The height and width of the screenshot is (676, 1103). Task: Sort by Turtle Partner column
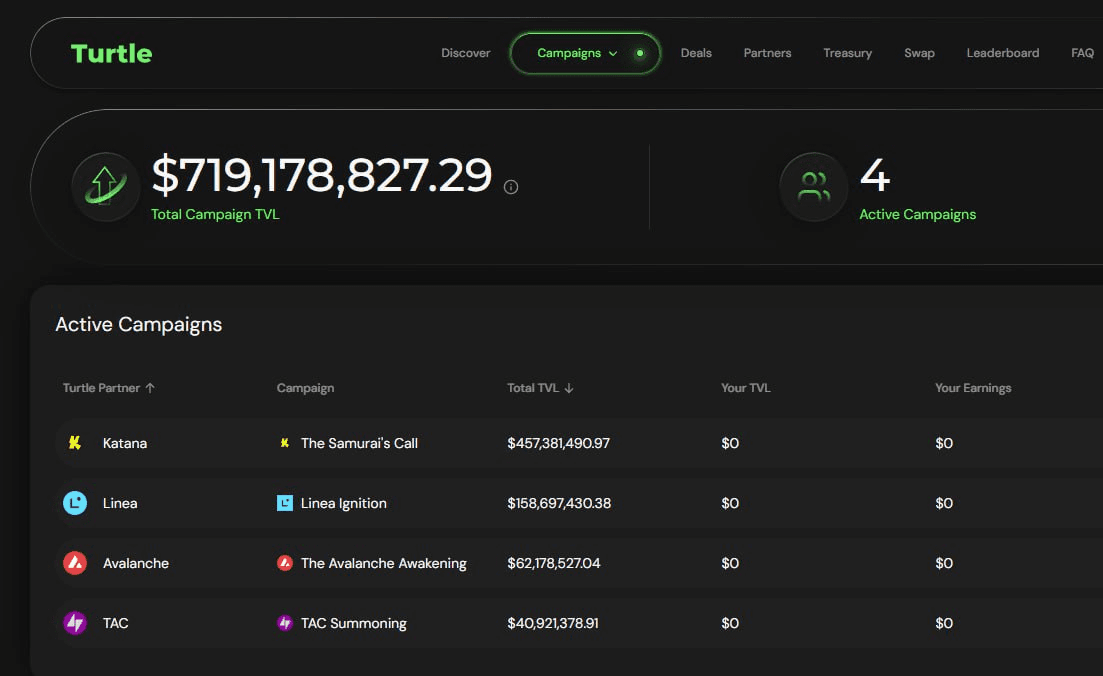pyautogui.click(x=108, y=388)
